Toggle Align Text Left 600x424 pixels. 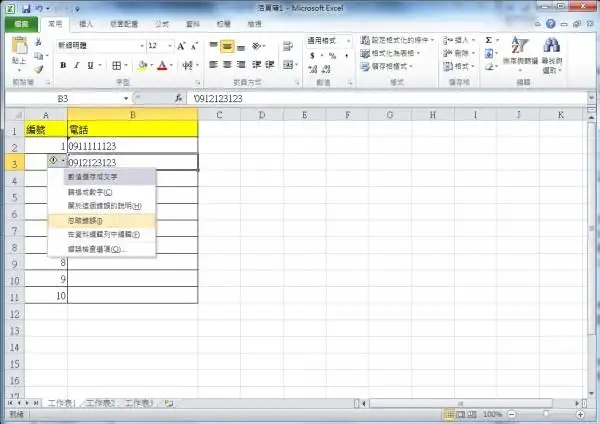tap(214, 64)
